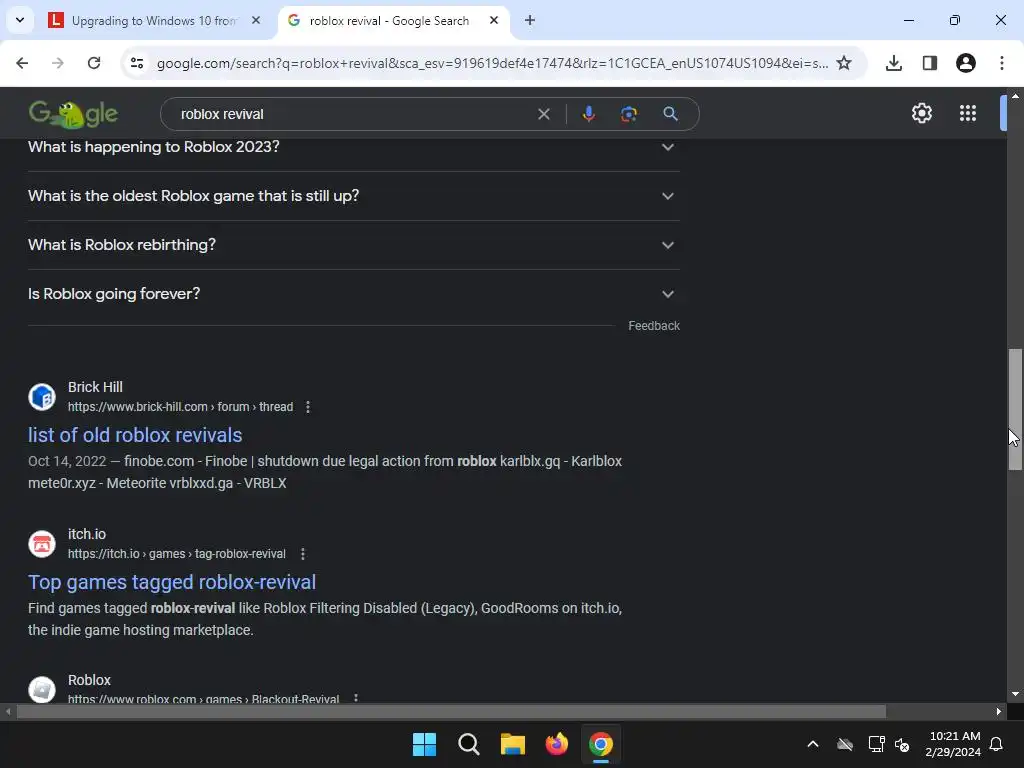Viewport: 1024px width, 768px height.
Task: Click the horizontal scrollbar thumb
Action: click(x=451, y=711)
